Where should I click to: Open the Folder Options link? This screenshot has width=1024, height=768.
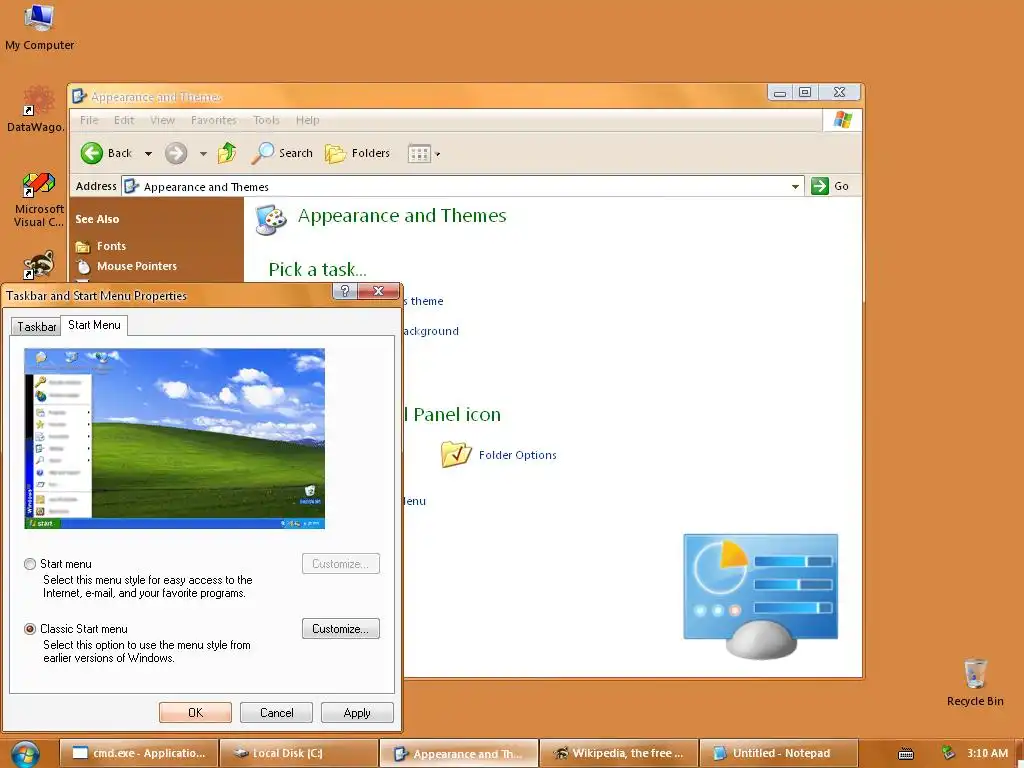(517, 455)
